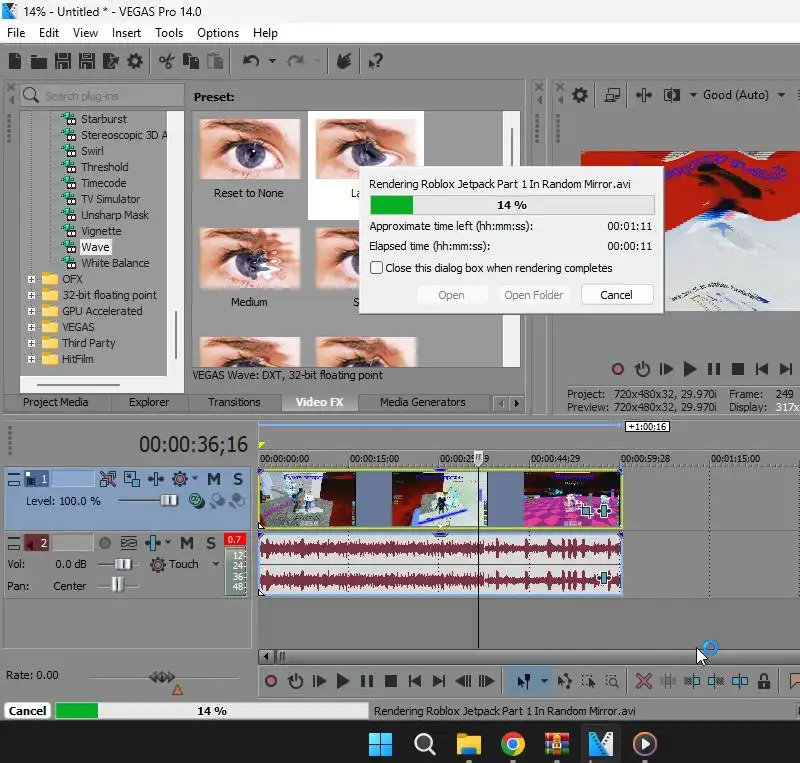Click the split screen view icon in preview
800x763 pixels.
[671, 95]
